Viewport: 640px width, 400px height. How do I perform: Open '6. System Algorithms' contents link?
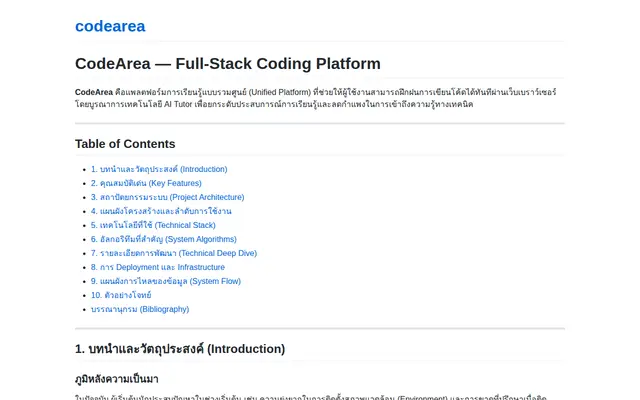tap(164, 239)
